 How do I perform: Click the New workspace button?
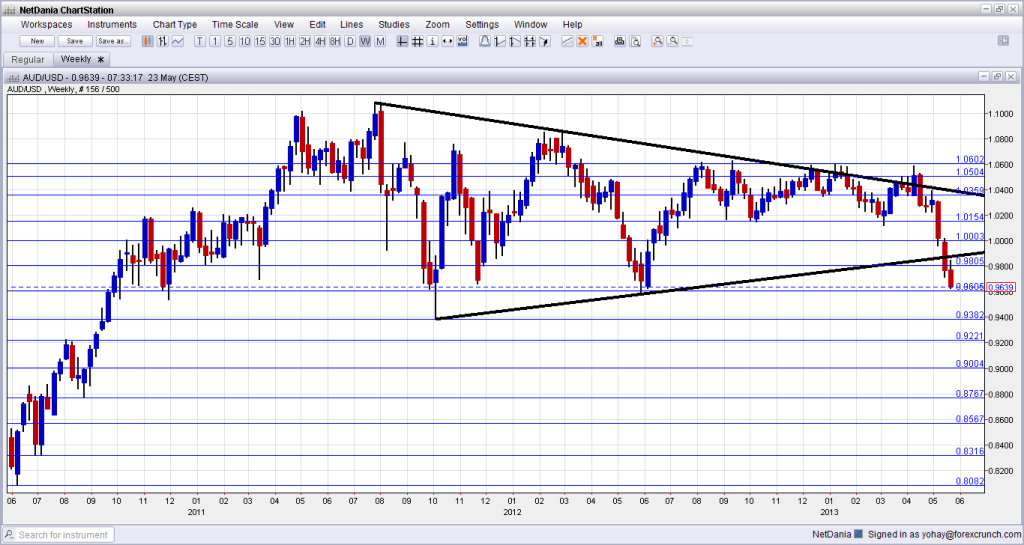tap(37, 41)
